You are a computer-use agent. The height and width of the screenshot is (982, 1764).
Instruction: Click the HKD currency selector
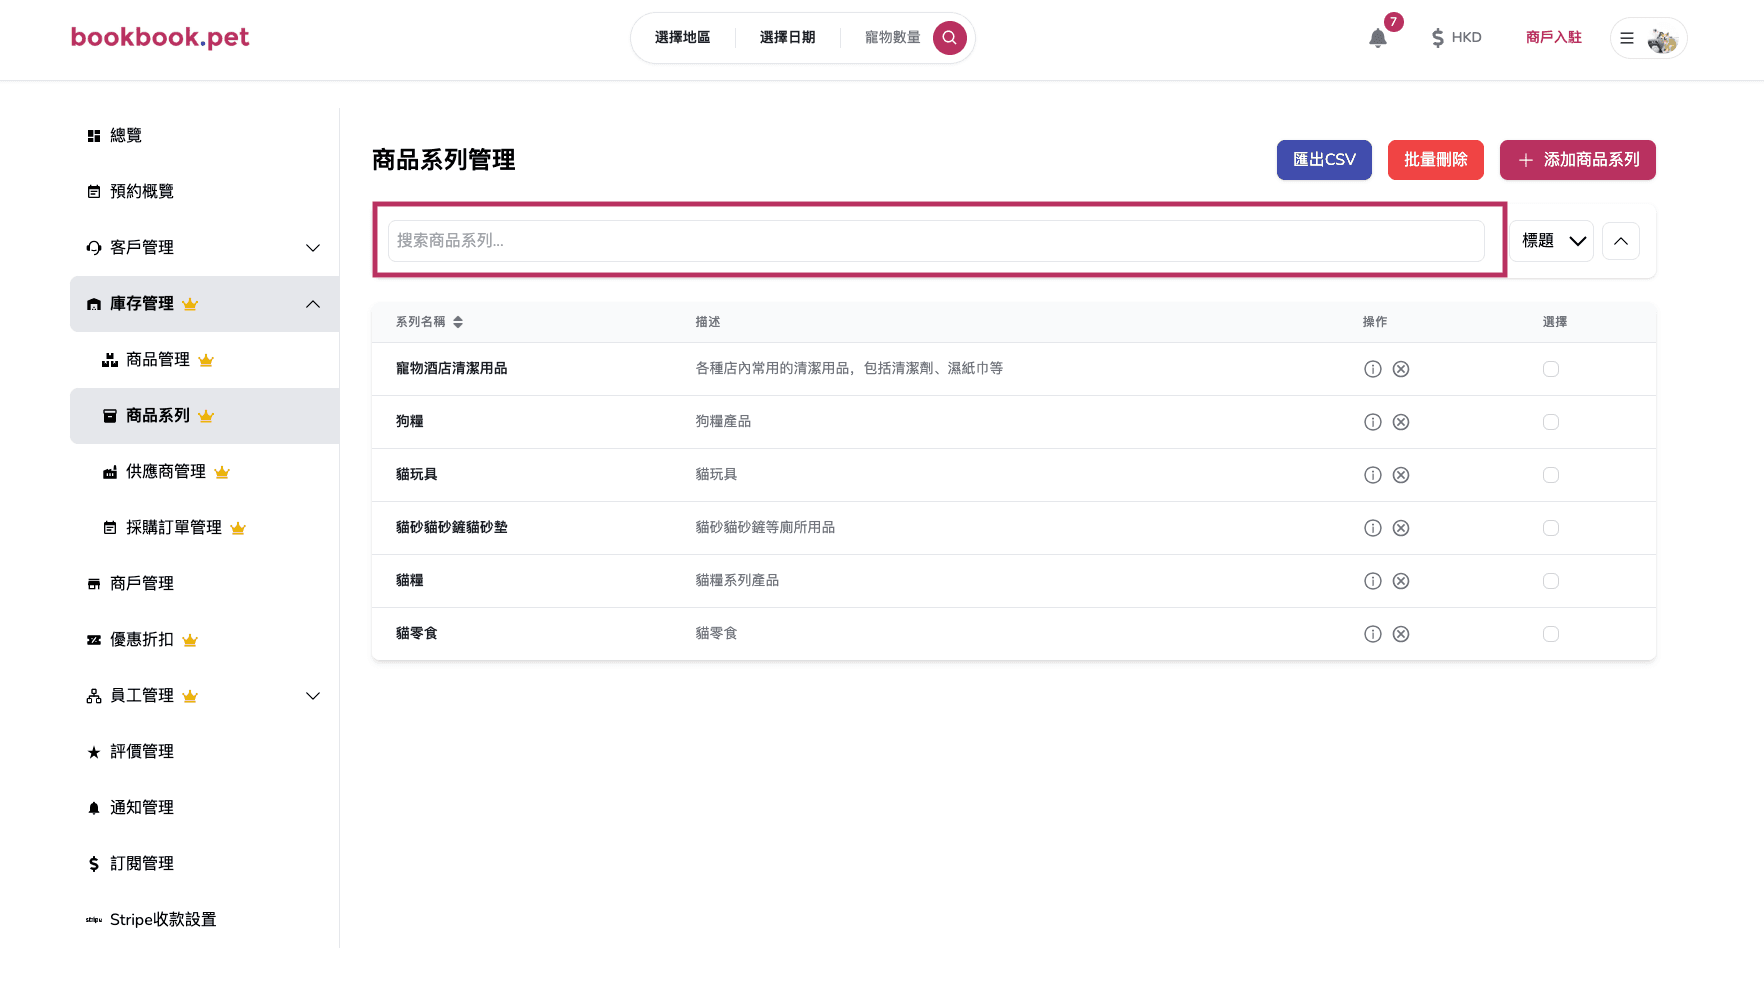point(1456,38)
